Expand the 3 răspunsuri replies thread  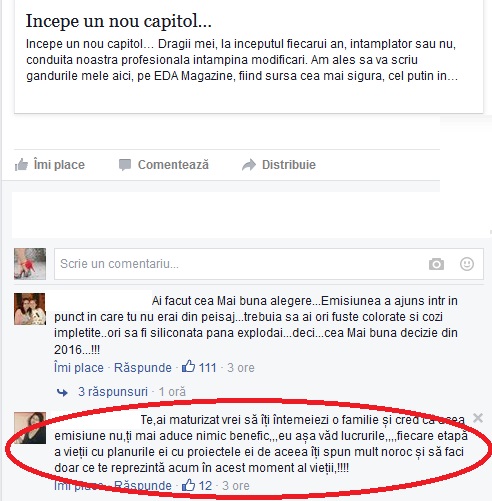click(x=113, y=392)
